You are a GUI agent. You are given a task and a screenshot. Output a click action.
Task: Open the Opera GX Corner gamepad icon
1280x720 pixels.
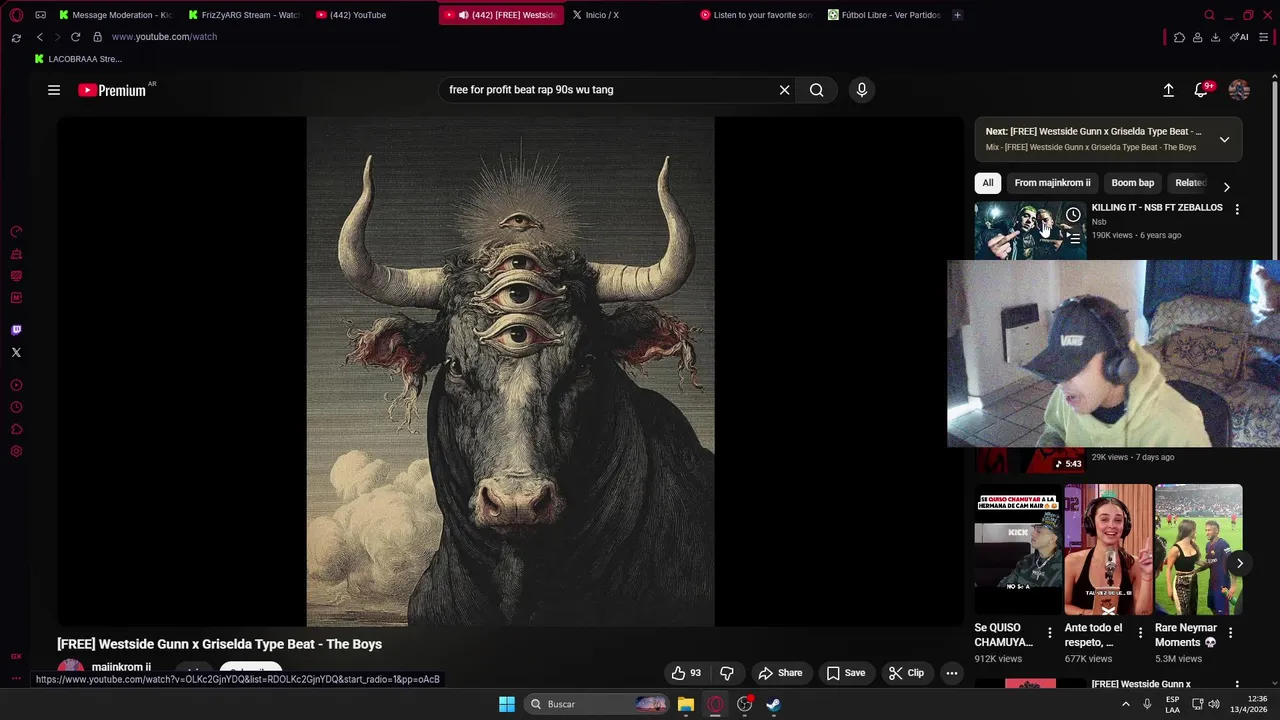[40, 15]
